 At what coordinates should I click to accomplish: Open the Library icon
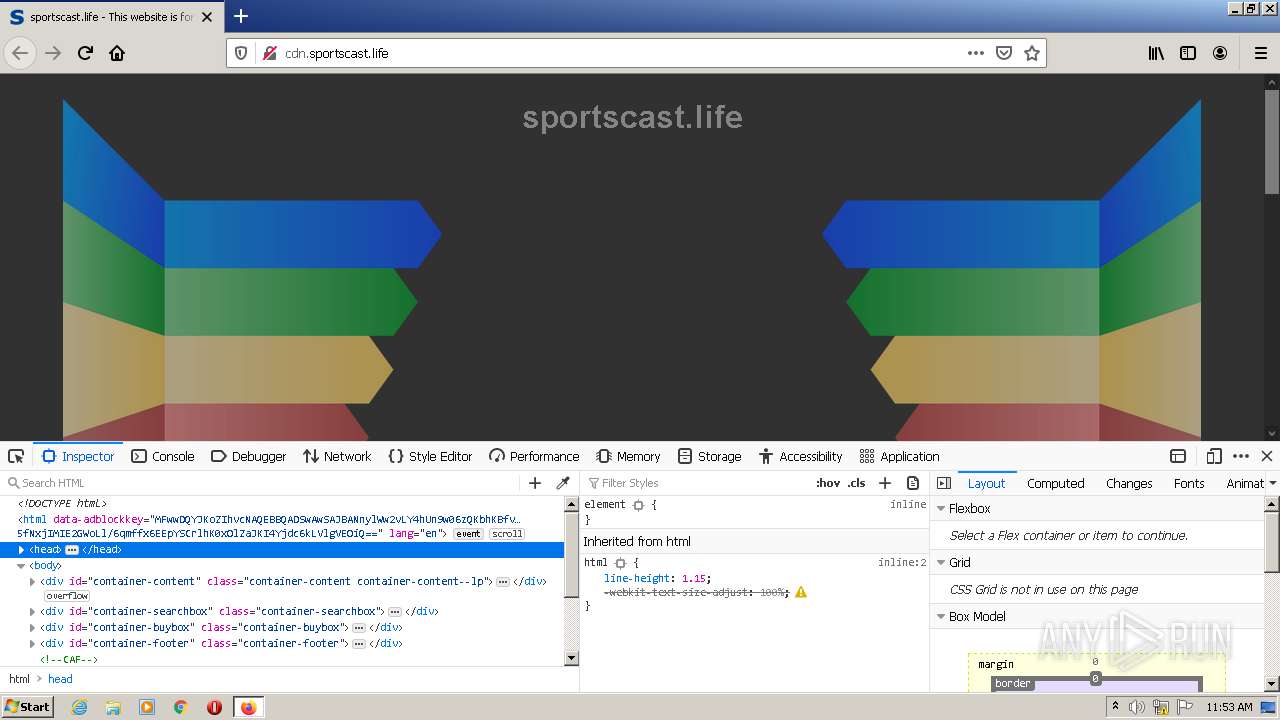click(1156, 53)
